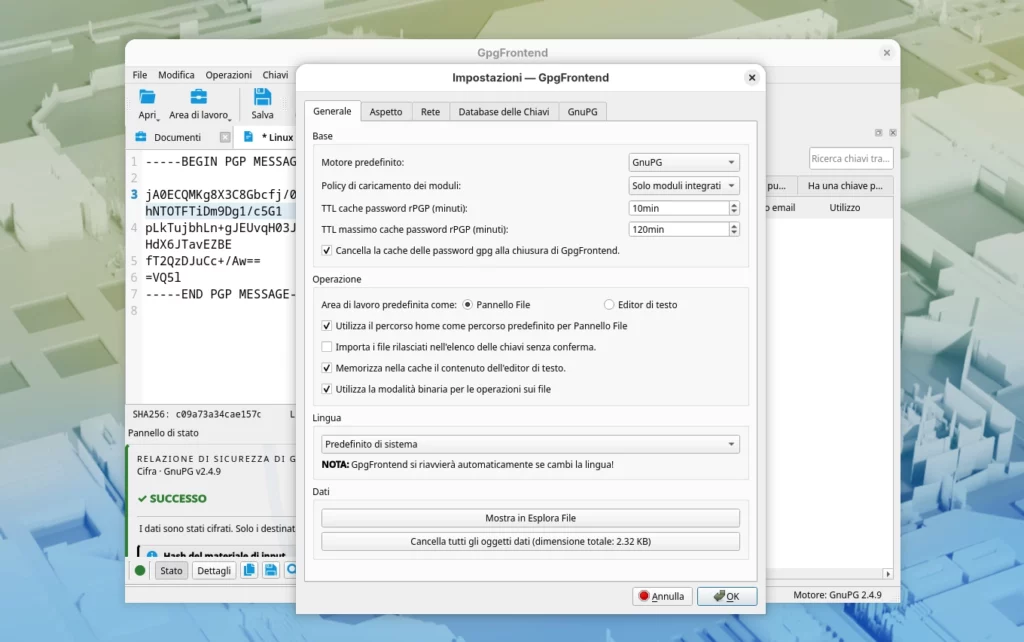
Task: Switch to the Rete tab
Action: 430,112
